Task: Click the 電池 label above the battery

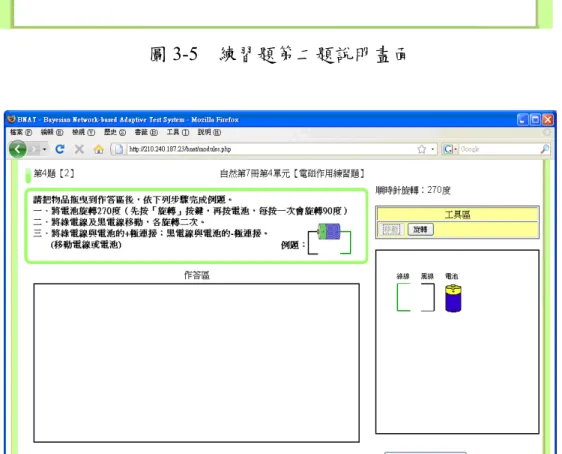Action: point(452,276)
